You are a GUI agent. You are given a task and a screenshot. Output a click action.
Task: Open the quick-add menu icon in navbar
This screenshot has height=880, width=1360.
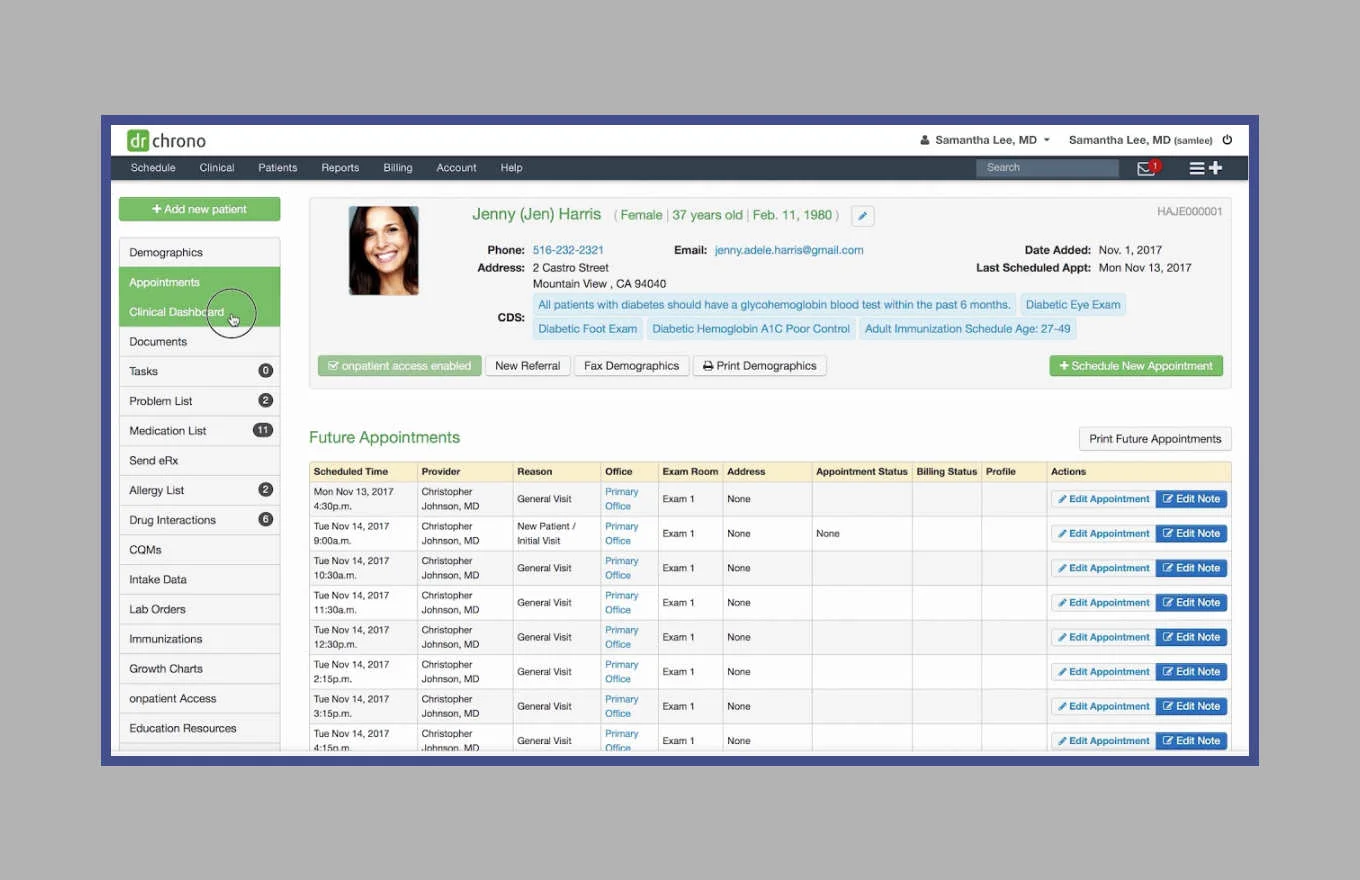(x=1205, y=168)
